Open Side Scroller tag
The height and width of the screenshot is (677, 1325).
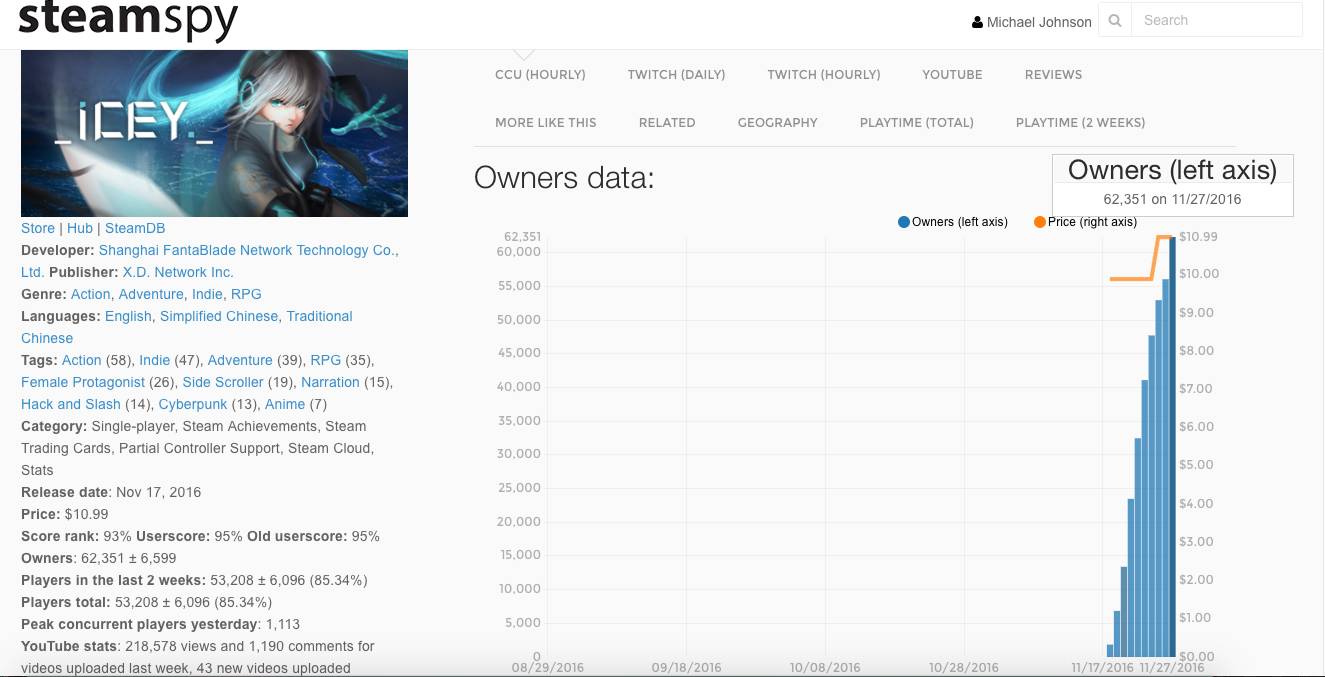223,382
